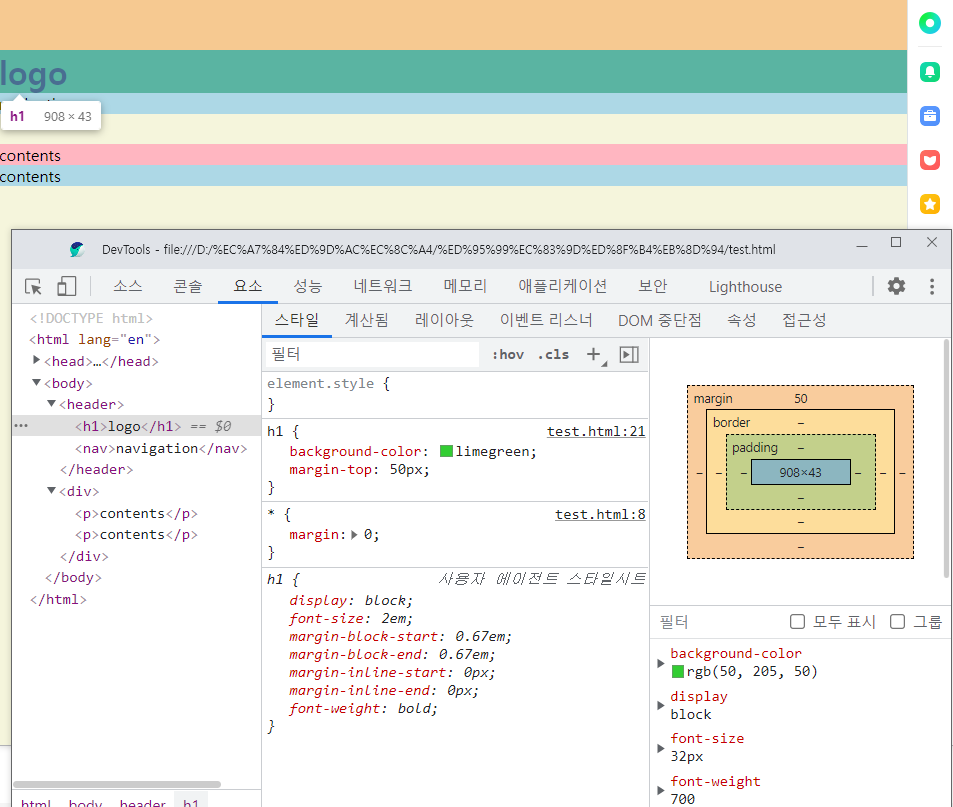
Task: Click the green circle sidebar icon
Action: coord(929,23)
